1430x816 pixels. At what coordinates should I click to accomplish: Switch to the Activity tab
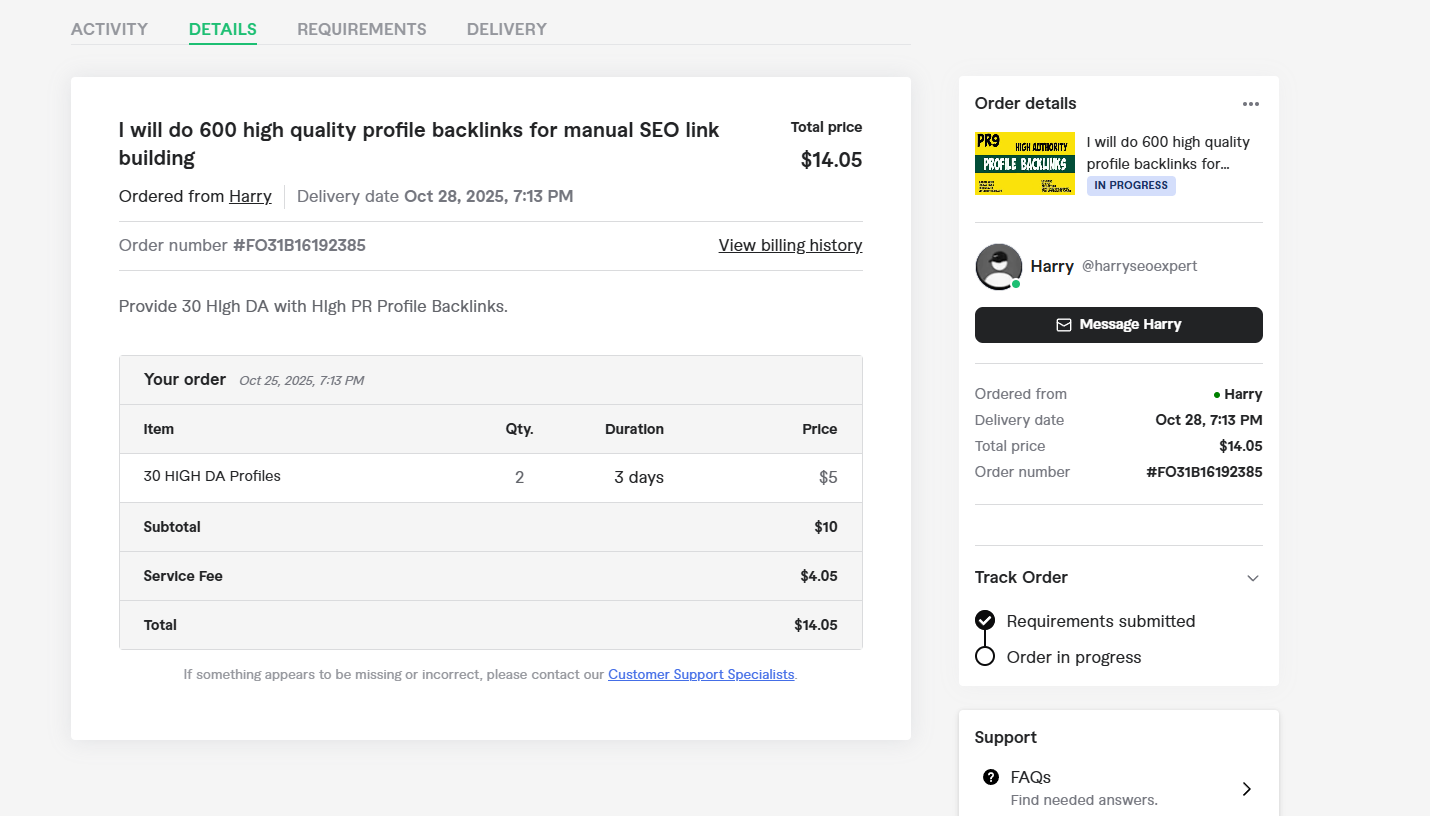tap(109, 29)
